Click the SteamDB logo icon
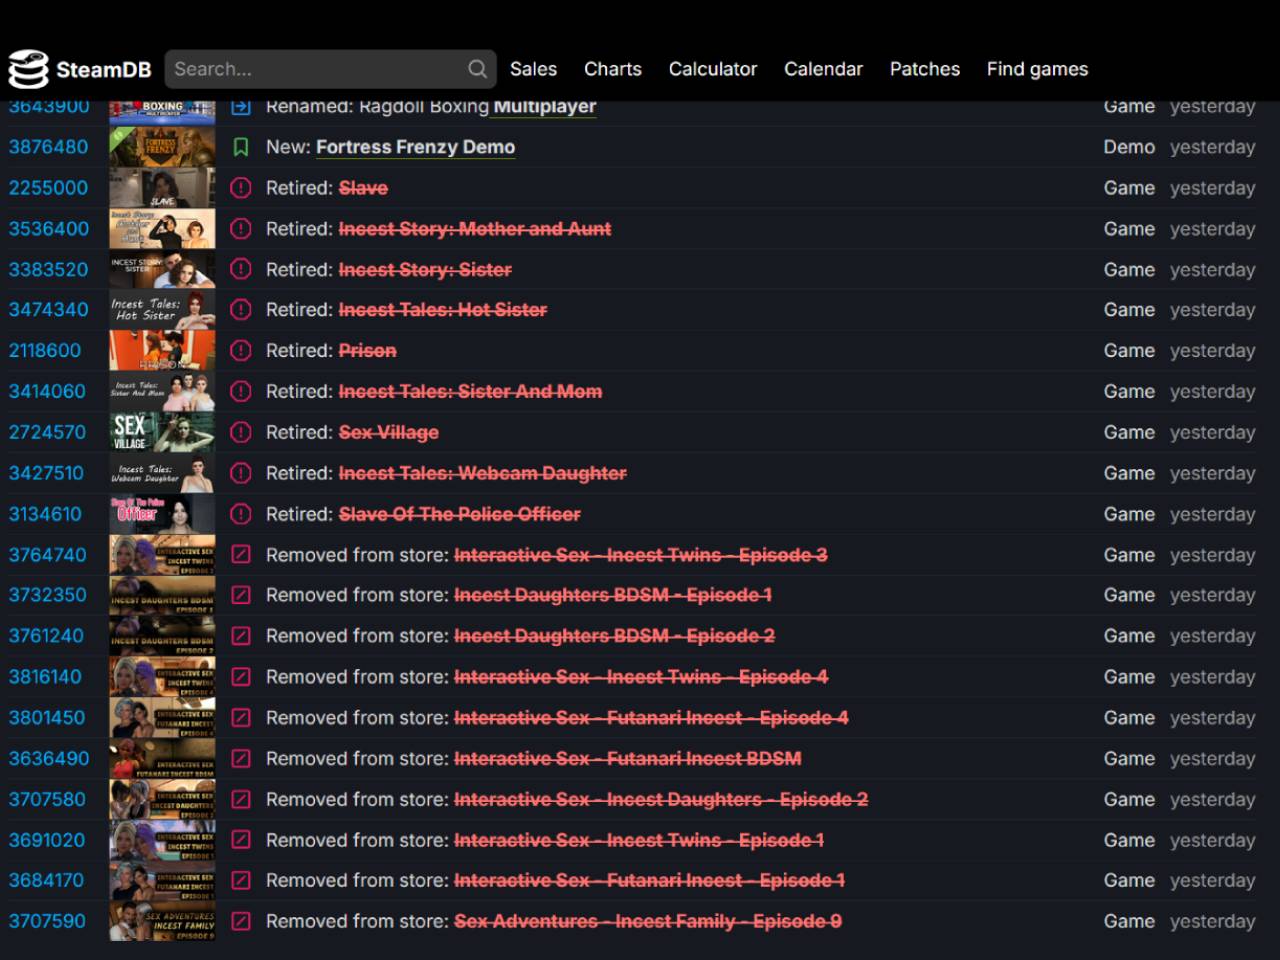1280x960 pixels. pyautogui.click(x=28, y=69)
